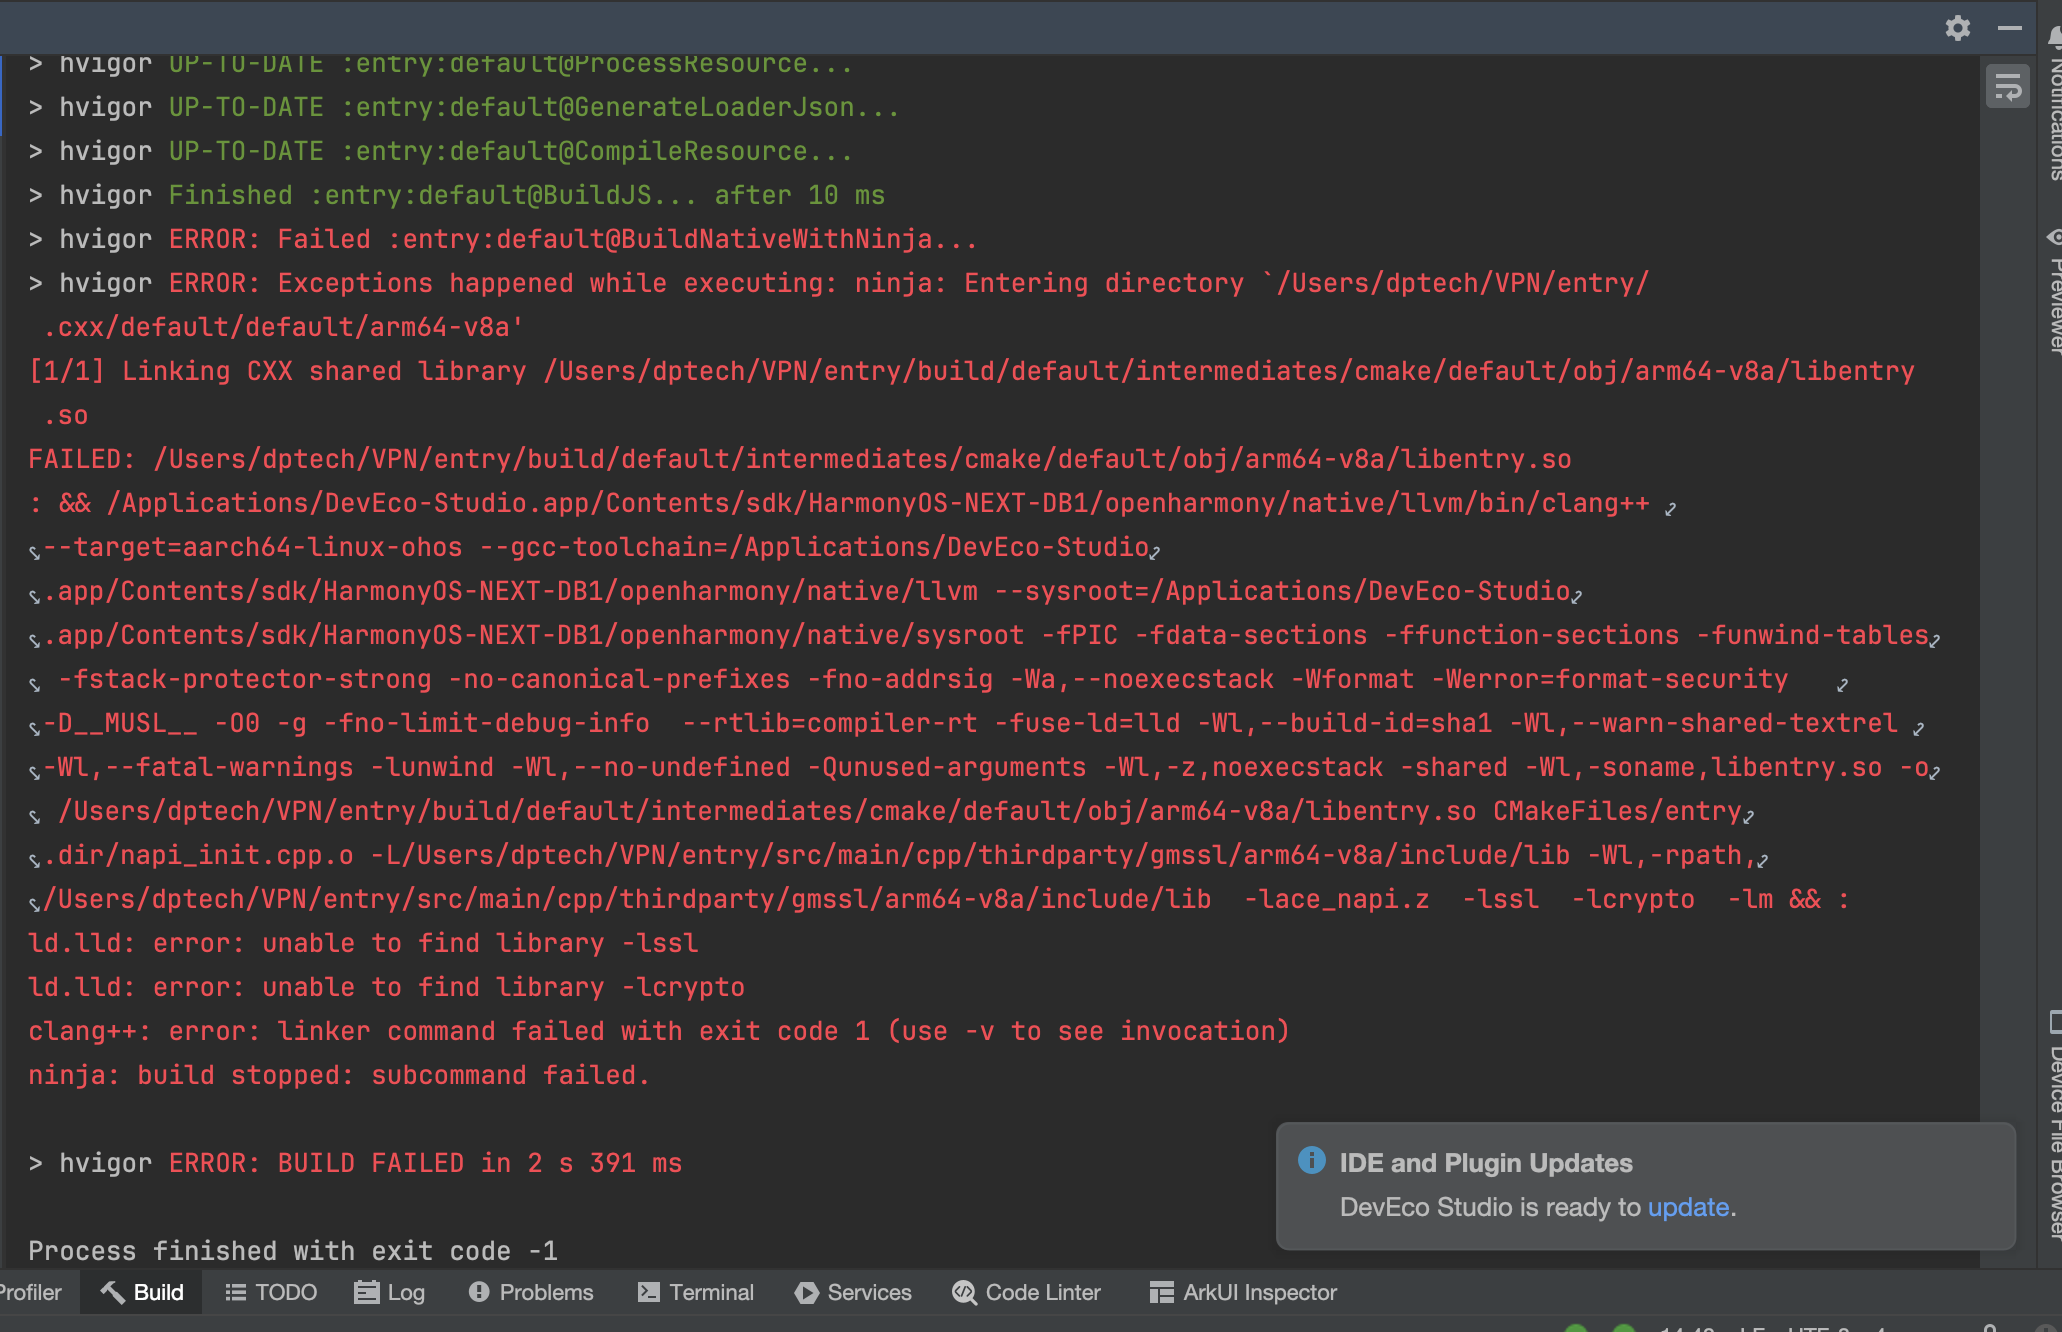Click the 'UP-TO-DATE :entry:default@CompileResource' line
2062x1332 pixels.
(441, 151)
